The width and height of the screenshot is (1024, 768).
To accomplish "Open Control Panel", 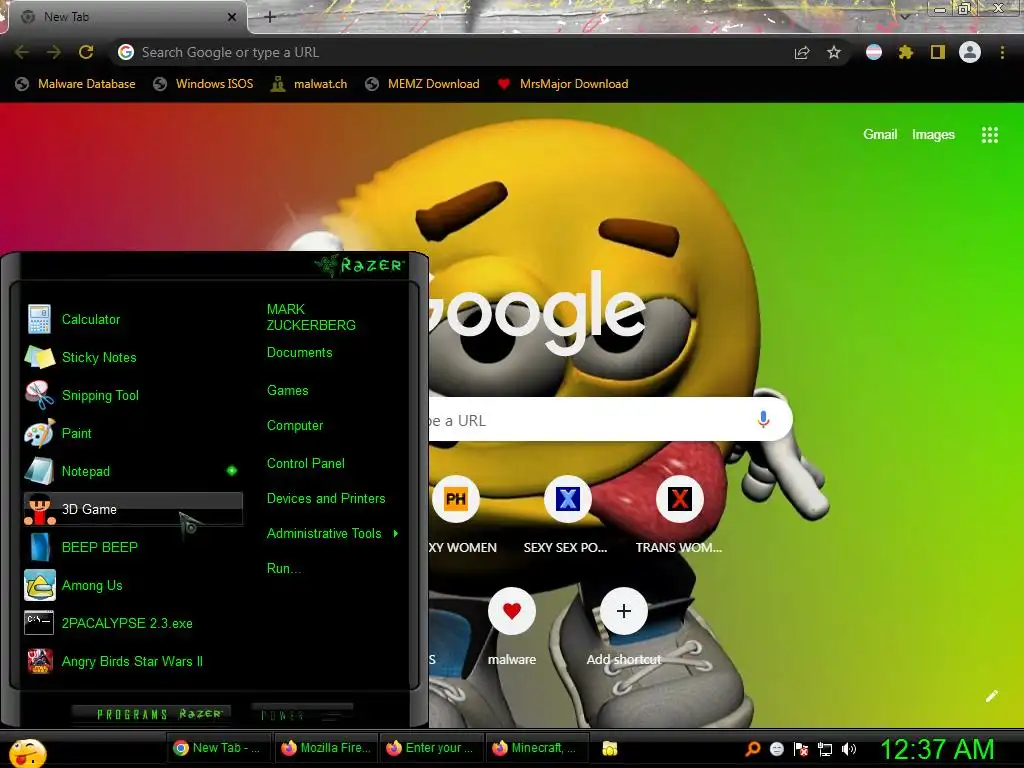I will 306,464.
